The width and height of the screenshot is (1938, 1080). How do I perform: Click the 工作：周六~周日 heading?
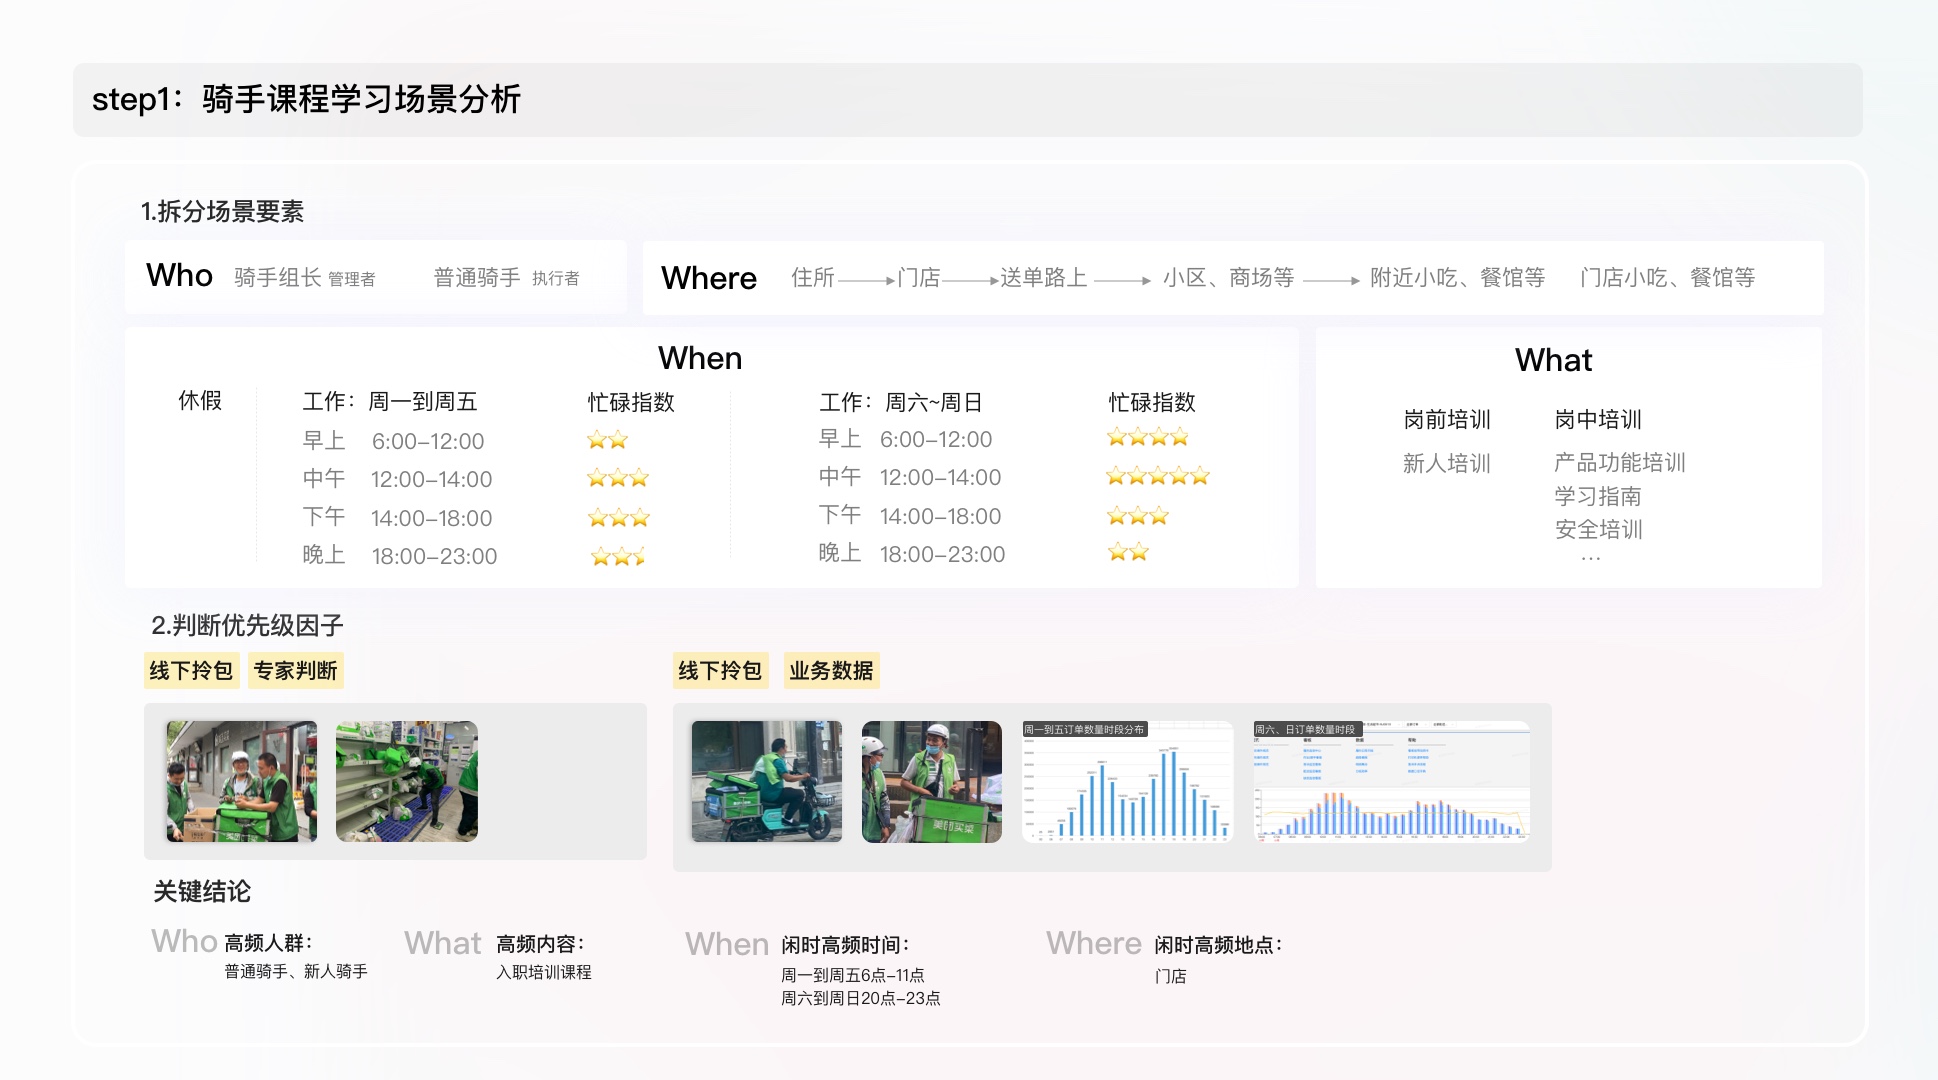click(x=901, y=402)
